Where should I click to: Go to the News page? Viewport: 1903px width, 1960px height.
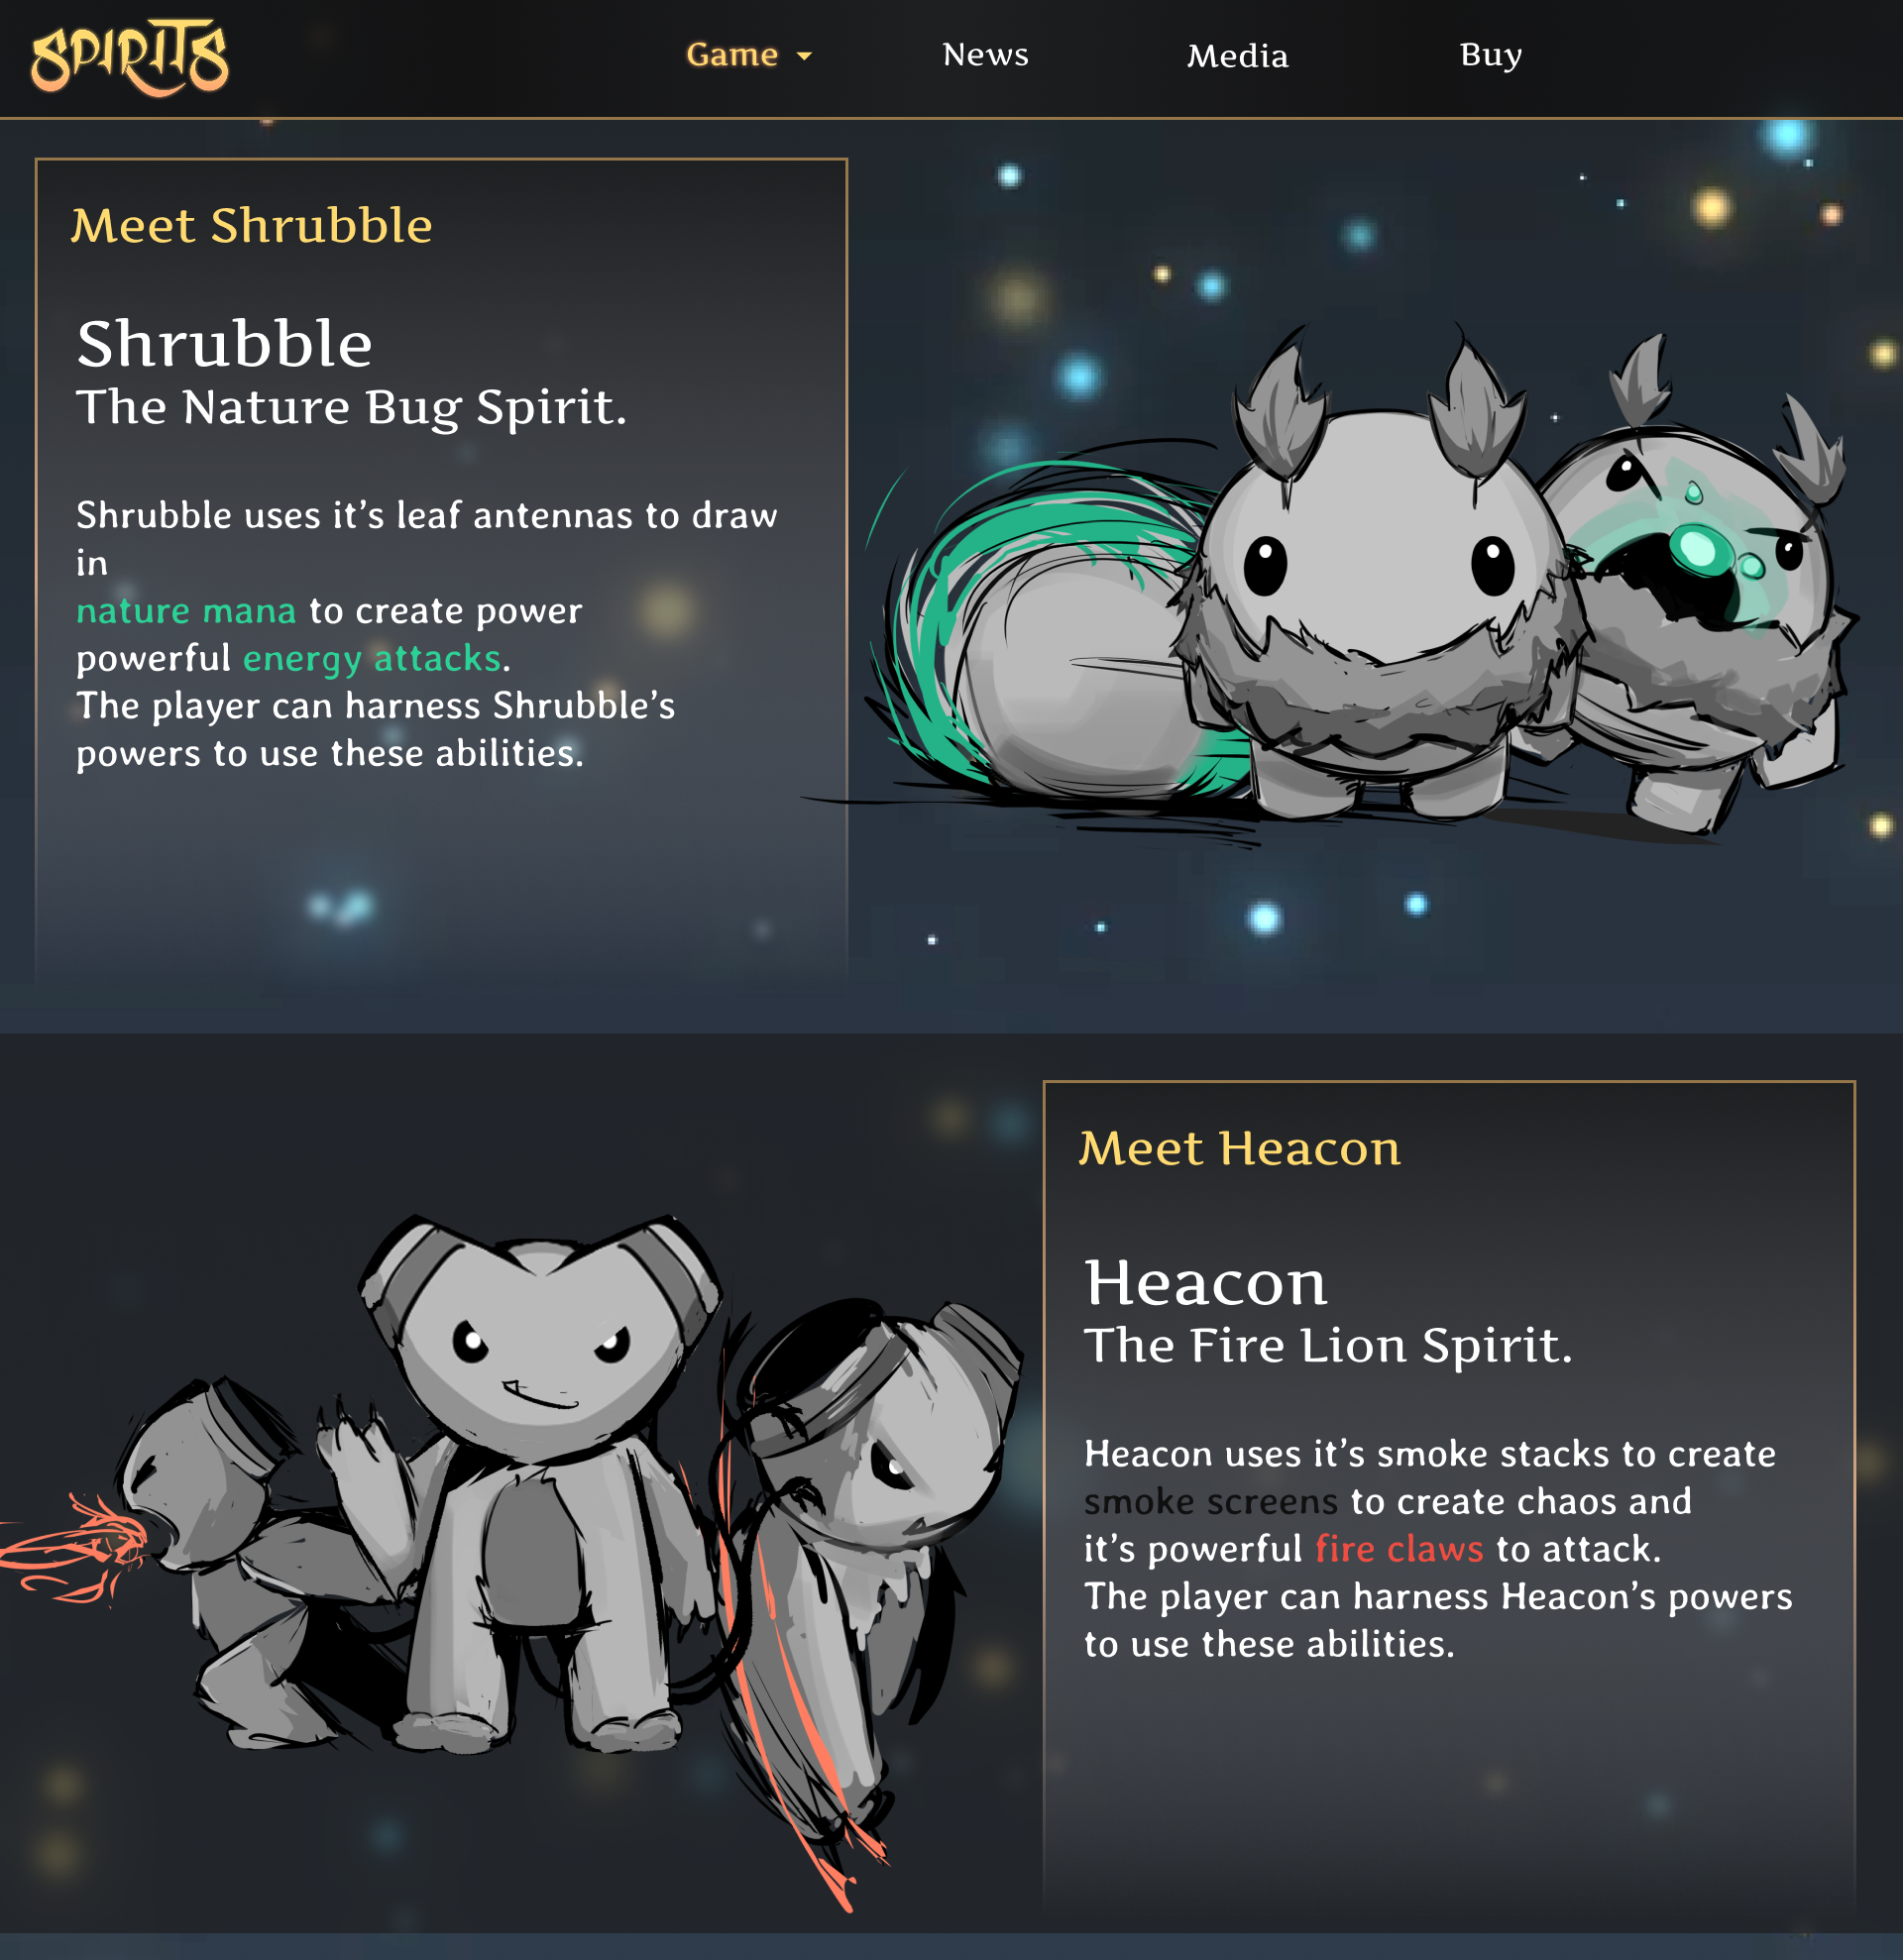coord(985,55)
